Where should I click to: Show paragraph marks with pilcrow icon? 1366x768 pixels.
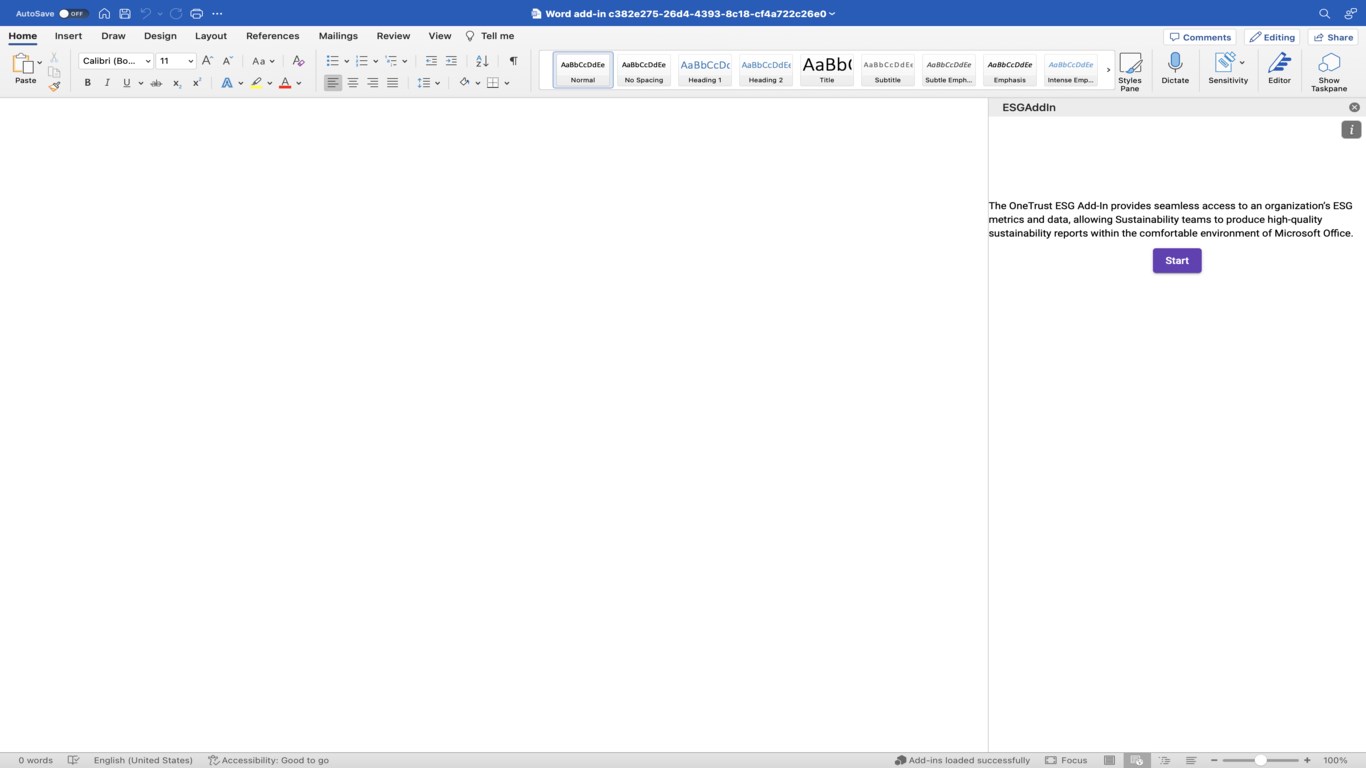pyautogui.click(x=513, y=61)
